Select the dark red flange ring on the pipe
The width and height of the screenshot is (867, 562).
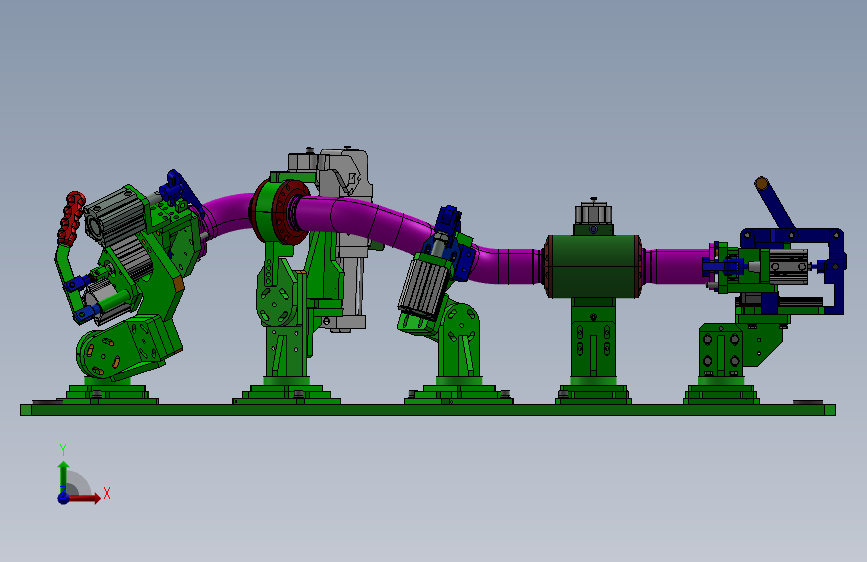click(x=289, y=211)
